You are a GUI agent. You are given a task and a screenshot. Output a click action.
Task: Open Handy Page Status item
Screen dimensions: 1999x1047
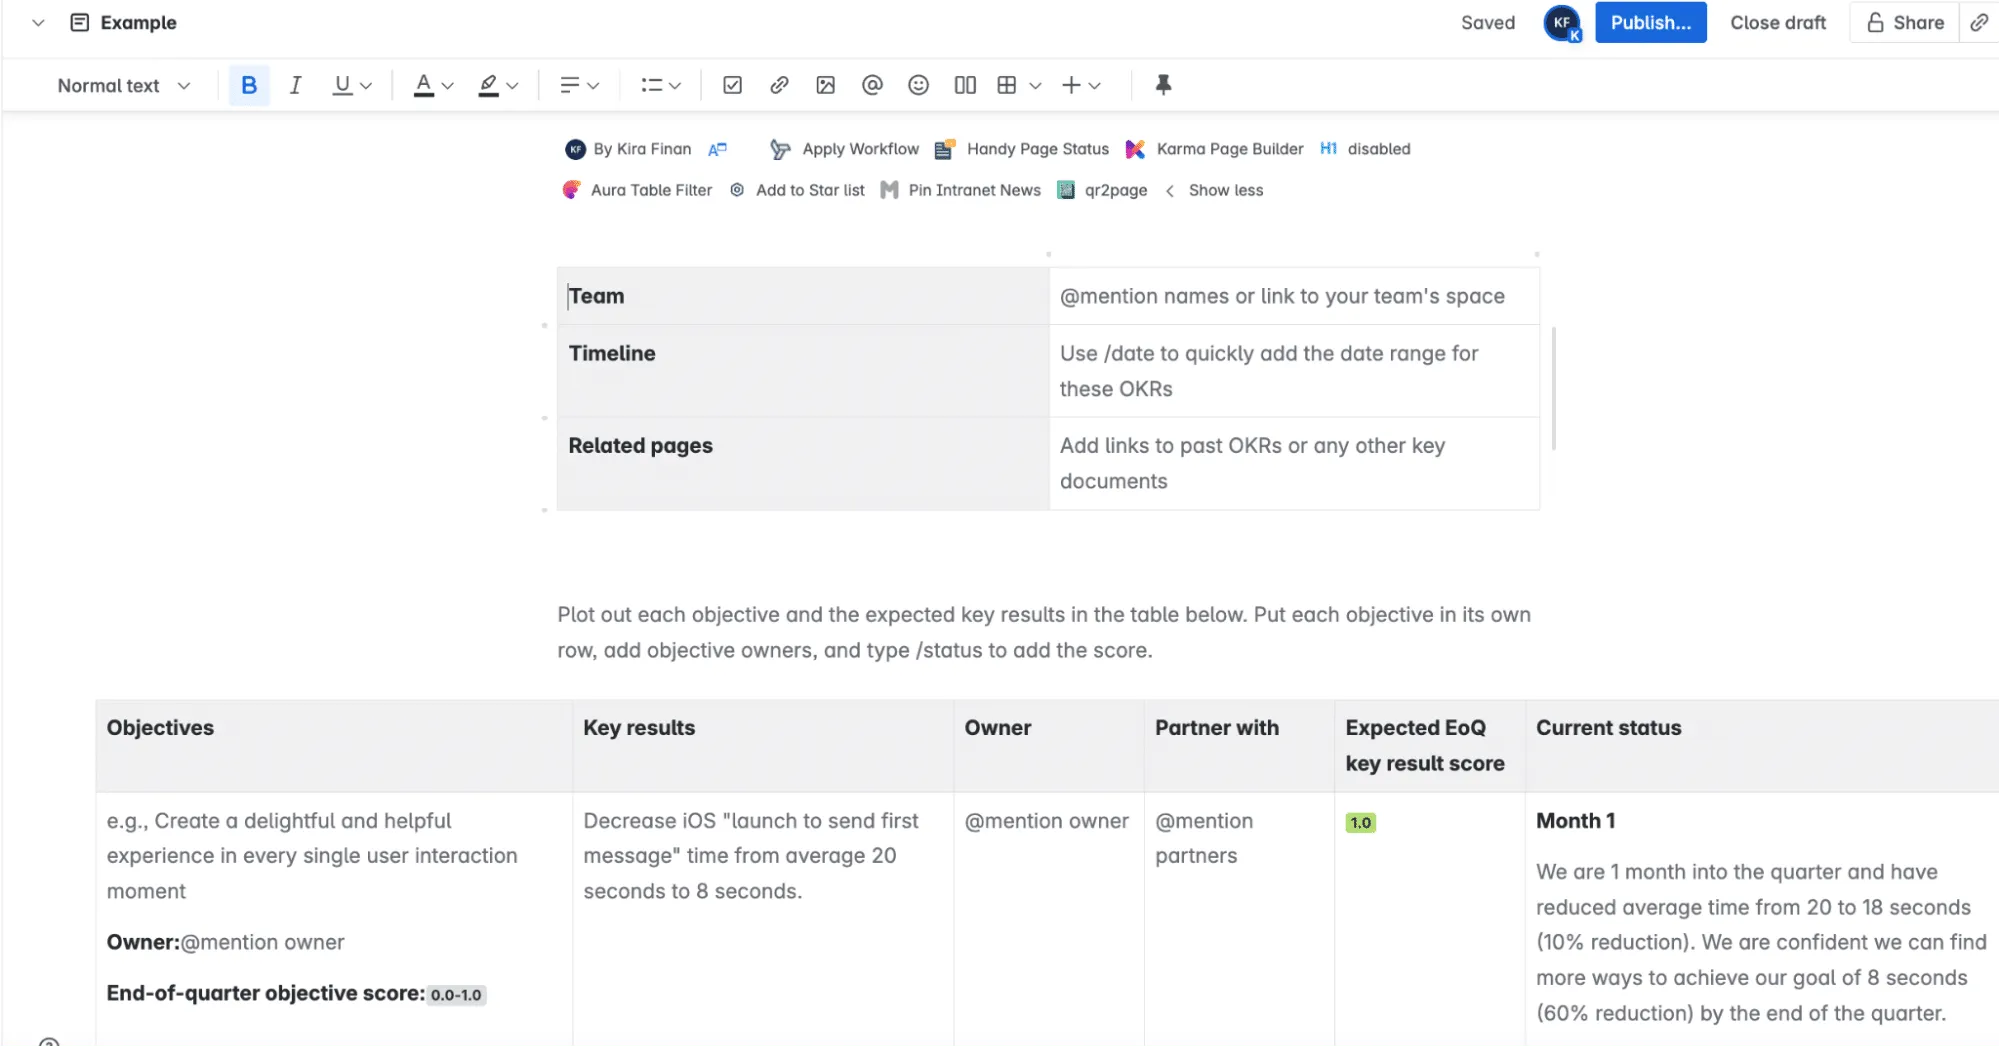coord(1023,149)
